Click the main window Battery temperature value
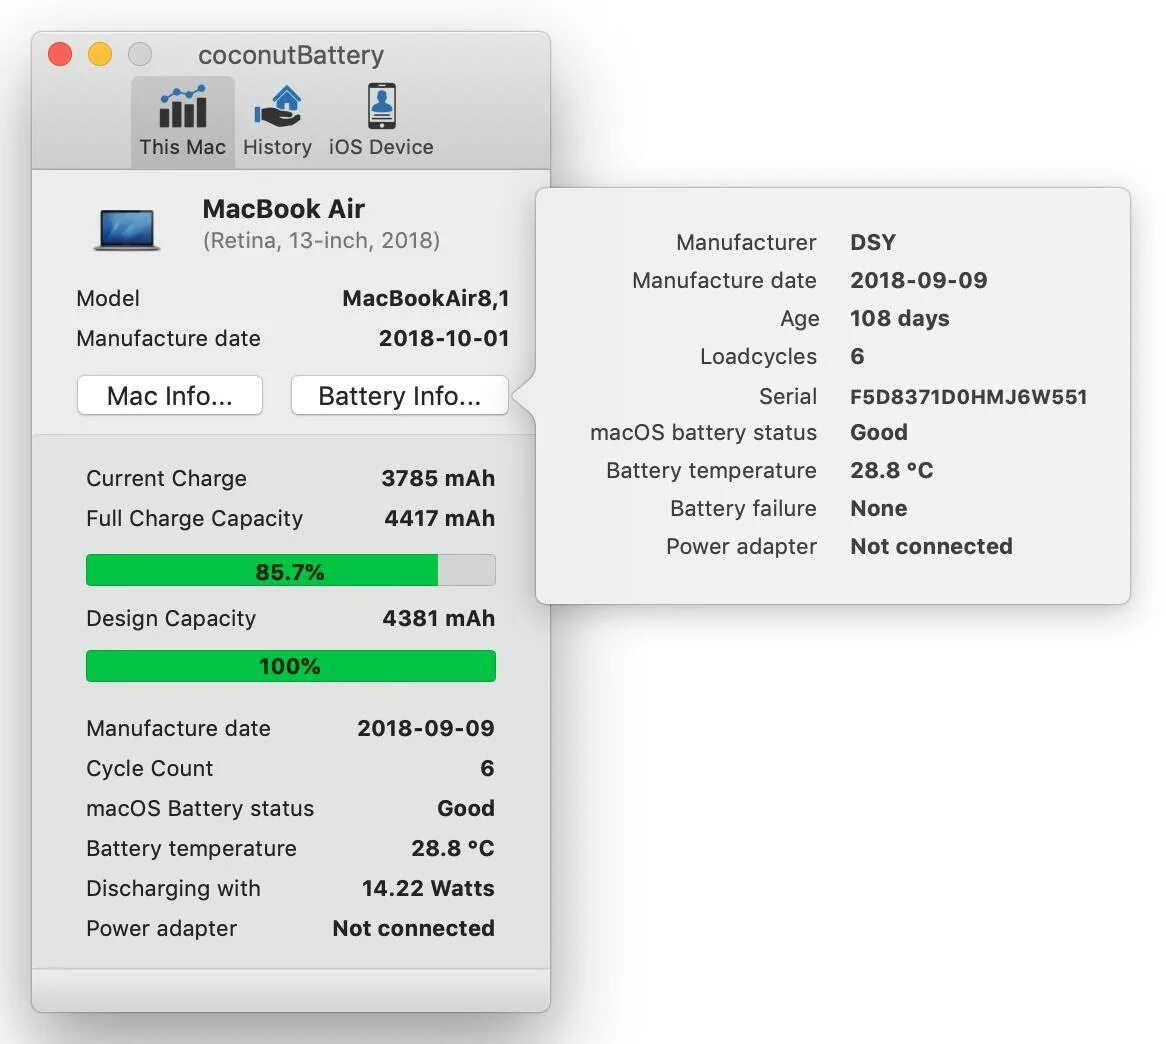This screenshot has width=1166, height=1044. pyautogui.click(x=453, y=848)
